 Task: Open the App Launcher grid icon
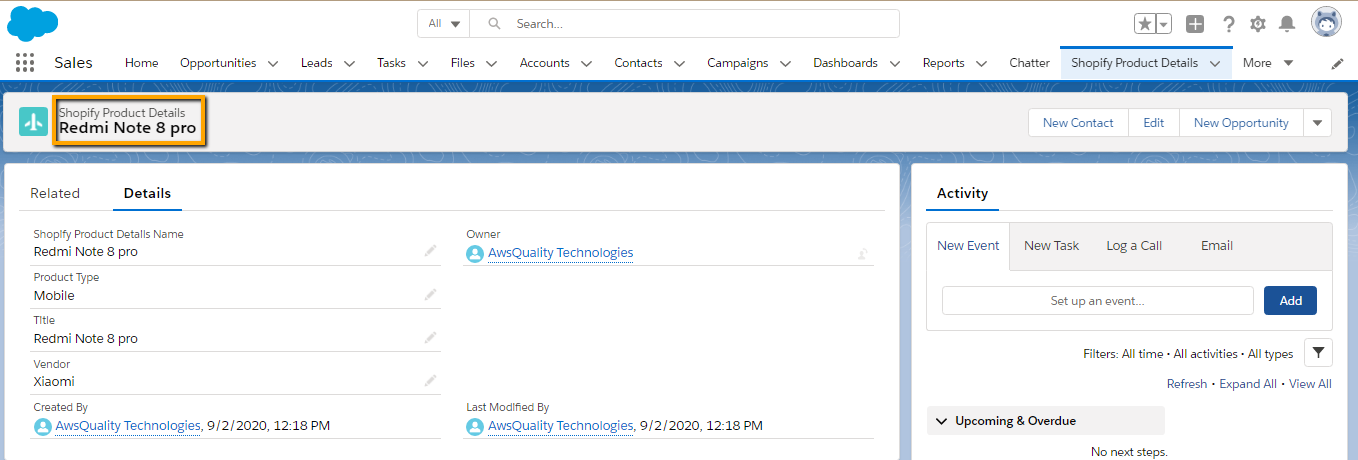point(25,63)
